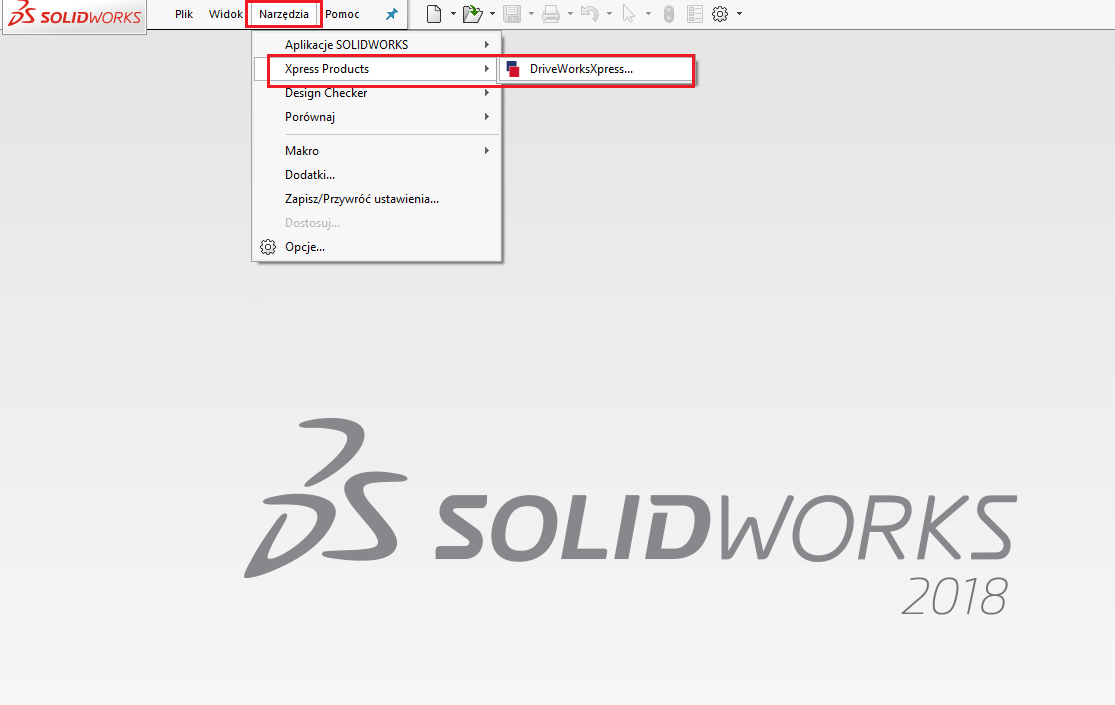Choose Dodatki from the Narzędzia menu
1115x705 pixels.
click(x=310, y=174)
